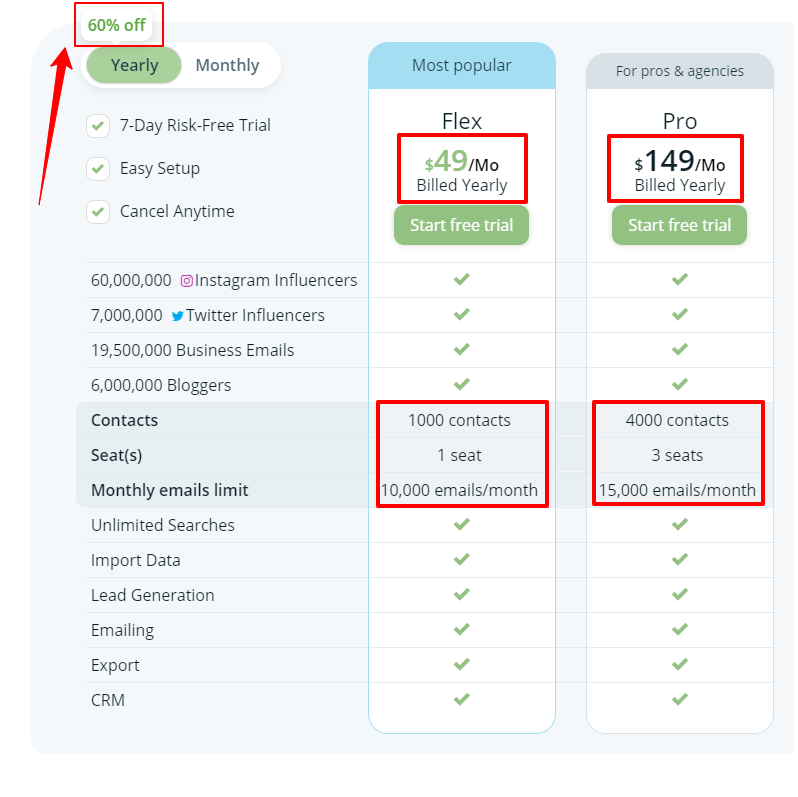
Task: Start free trial for Pro plan
Action: (x=679, y=225)
